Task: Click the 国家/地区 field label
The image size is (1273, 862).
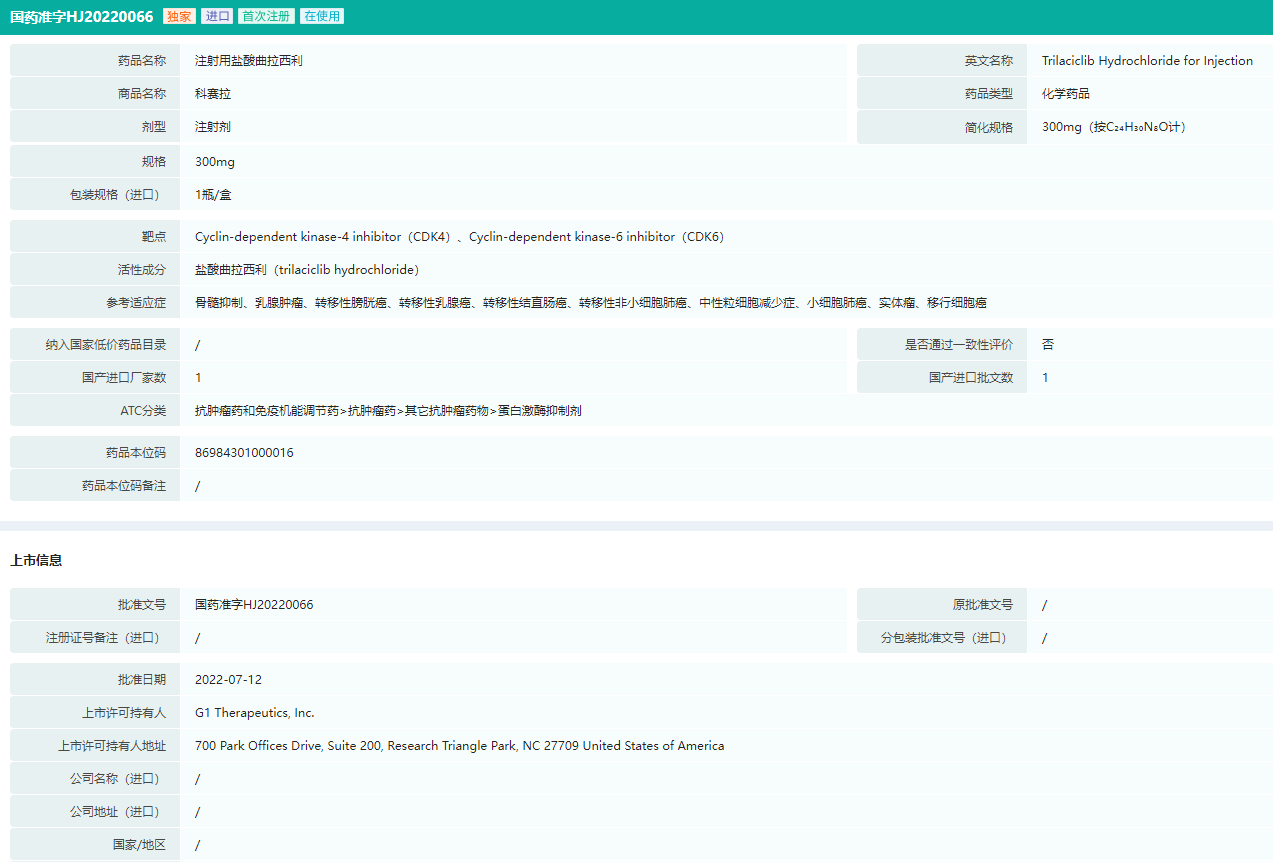Action: click(x=139, y=845)
